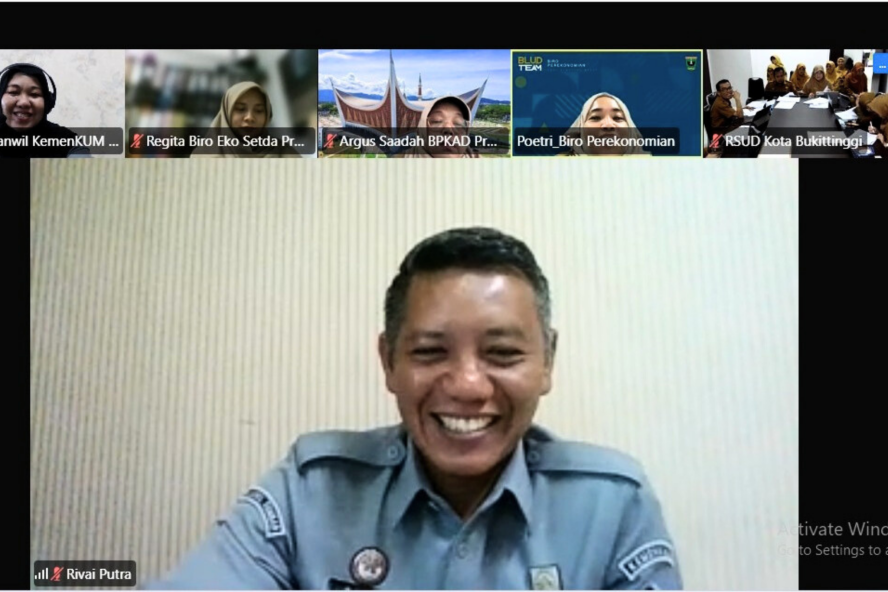Select the highlighted Poetri video tile
Image resolution: width=888 pixels, height=592 pixels.
pos(607,95)
